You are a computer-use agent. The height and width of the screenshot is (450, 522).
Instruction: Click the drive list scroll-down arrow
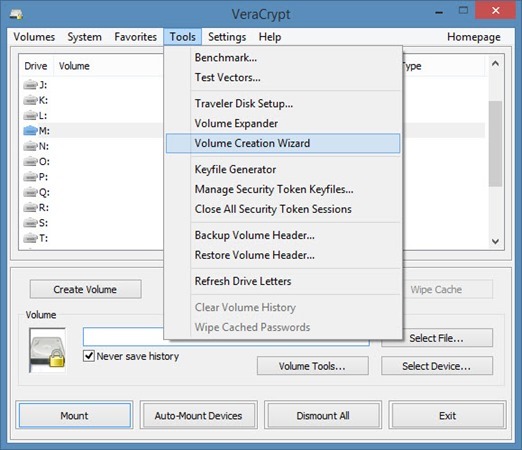(495, 241)
